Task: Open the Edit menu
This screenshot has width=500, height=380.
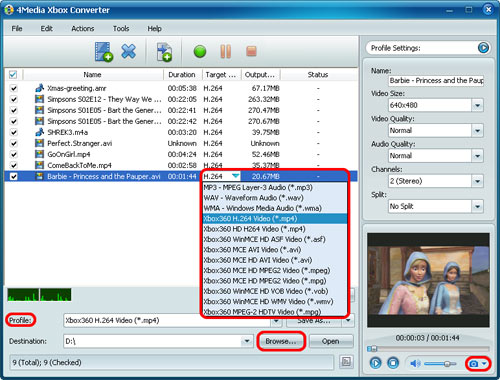Action: click(x=46, y=29)
